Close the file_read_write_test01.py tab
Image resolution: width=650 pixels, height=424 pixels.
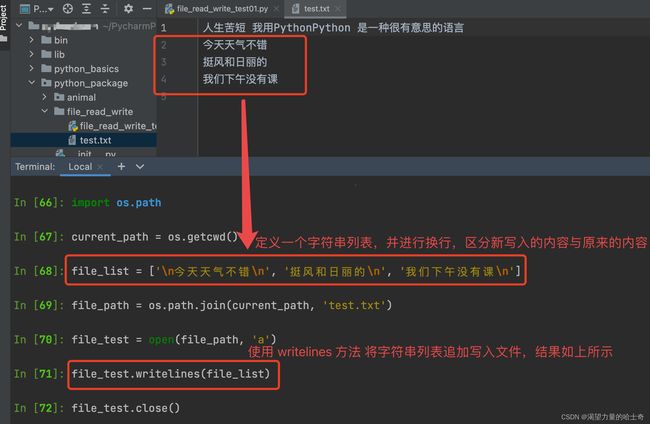[x=276, y=9]
